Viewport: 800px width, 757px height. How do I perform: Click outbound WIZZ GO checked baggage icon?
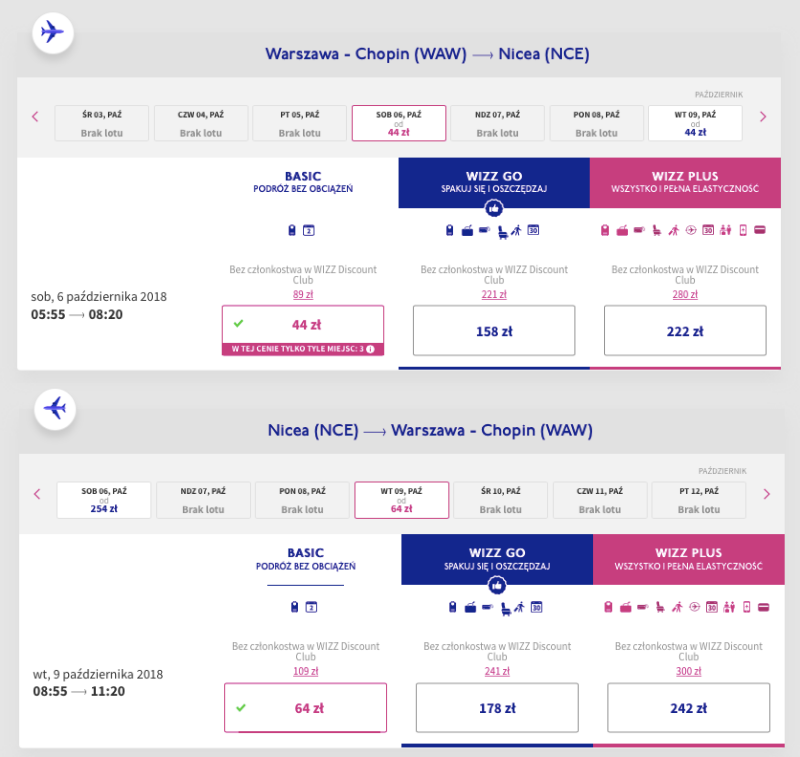pos(485,230)
